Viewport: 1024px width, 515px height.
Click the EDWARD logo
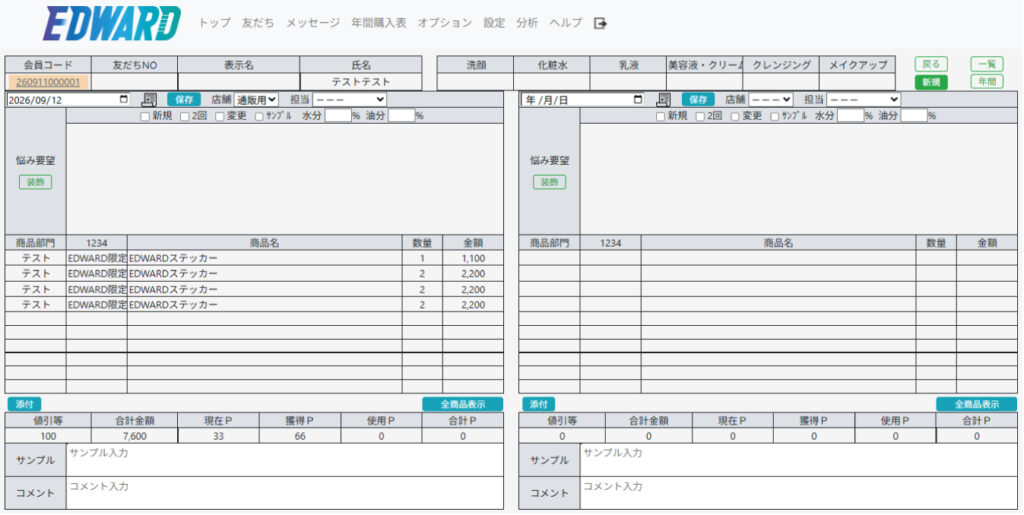(112, 24)
